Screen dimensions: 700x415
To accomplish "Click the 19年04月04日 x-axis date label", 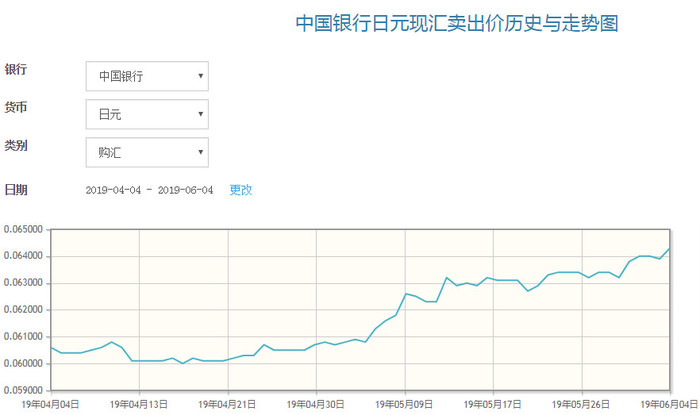I will click(x=50, y=405).
